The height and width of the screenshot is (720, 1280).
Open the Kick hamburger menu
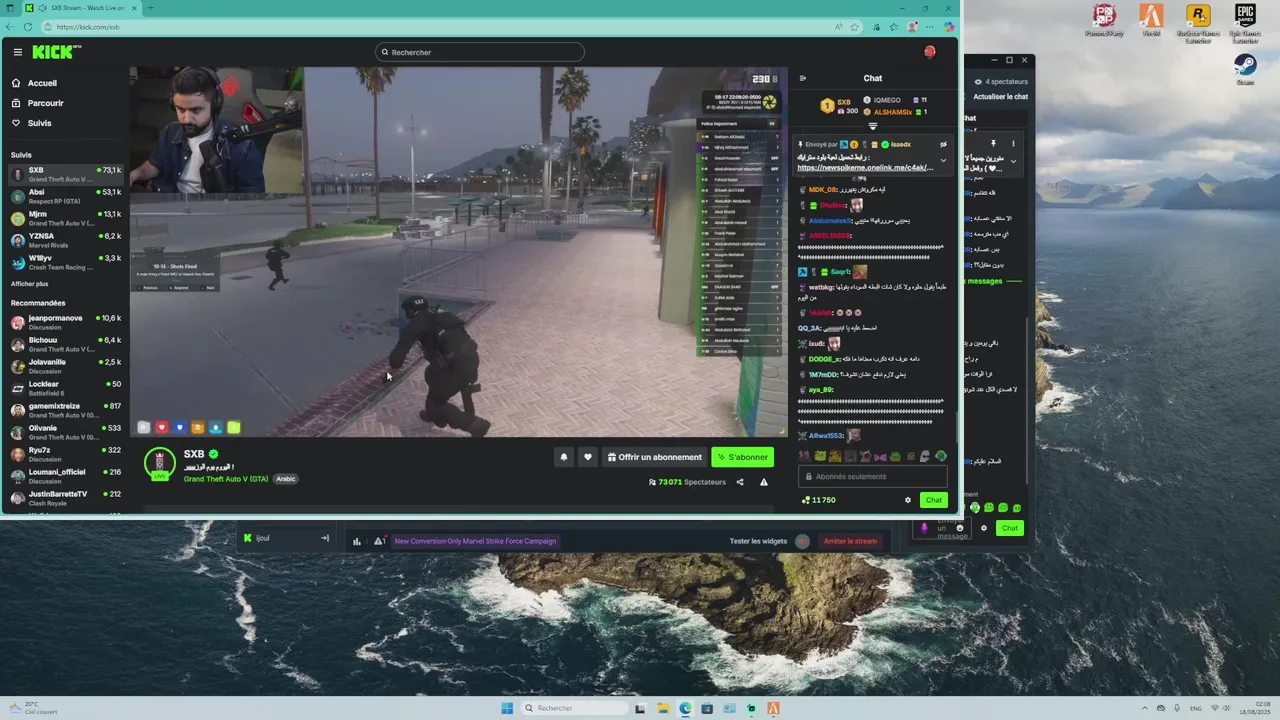pos(17,52)
